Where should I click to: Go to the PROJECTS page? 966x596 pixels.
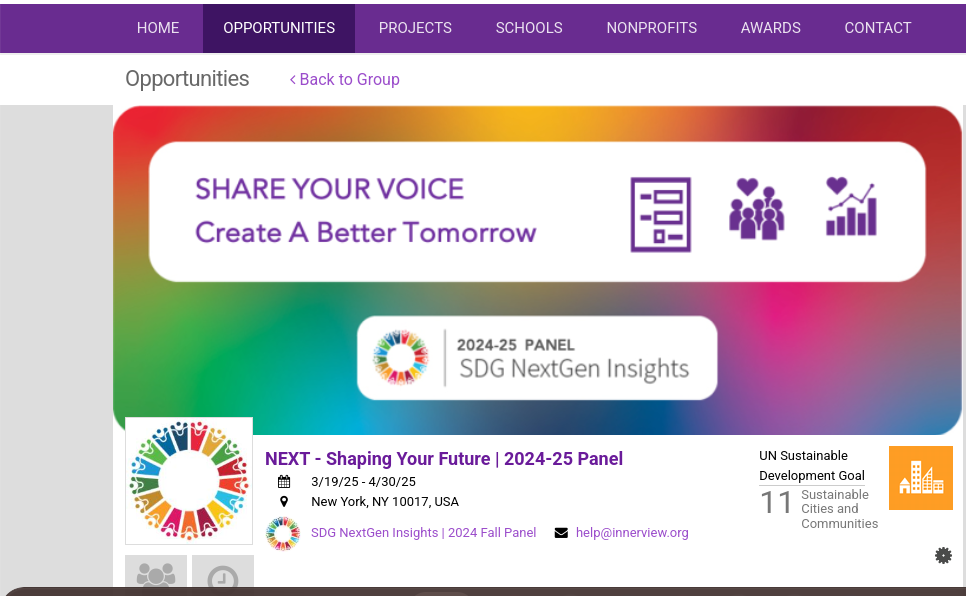[415, 28]
